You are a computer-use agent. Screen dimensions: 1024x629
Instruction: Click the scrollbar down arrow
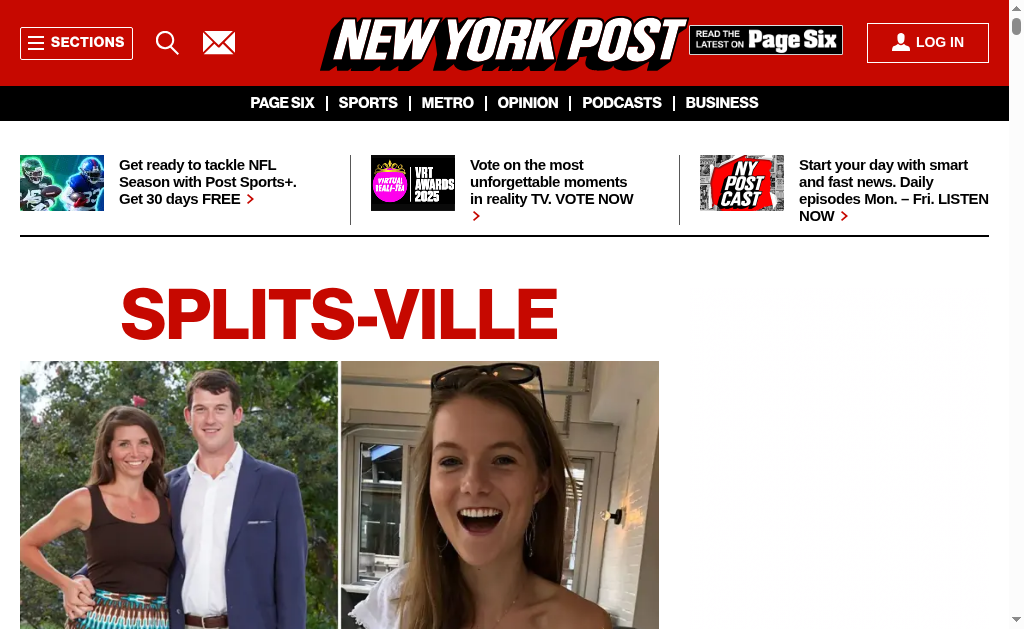pos(1016,619)
